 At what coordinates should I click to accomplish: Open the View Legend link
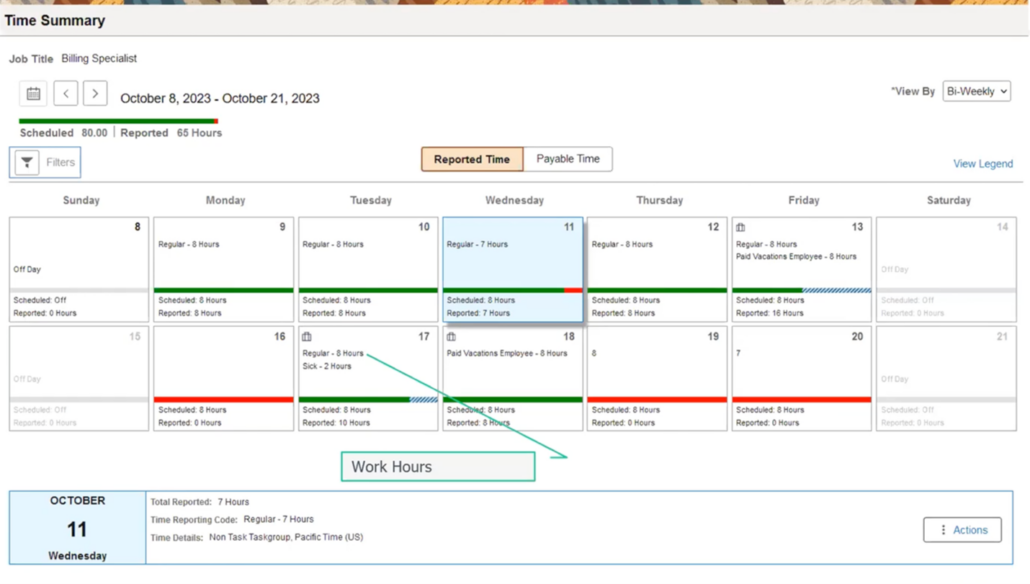[x=983, y=162]
